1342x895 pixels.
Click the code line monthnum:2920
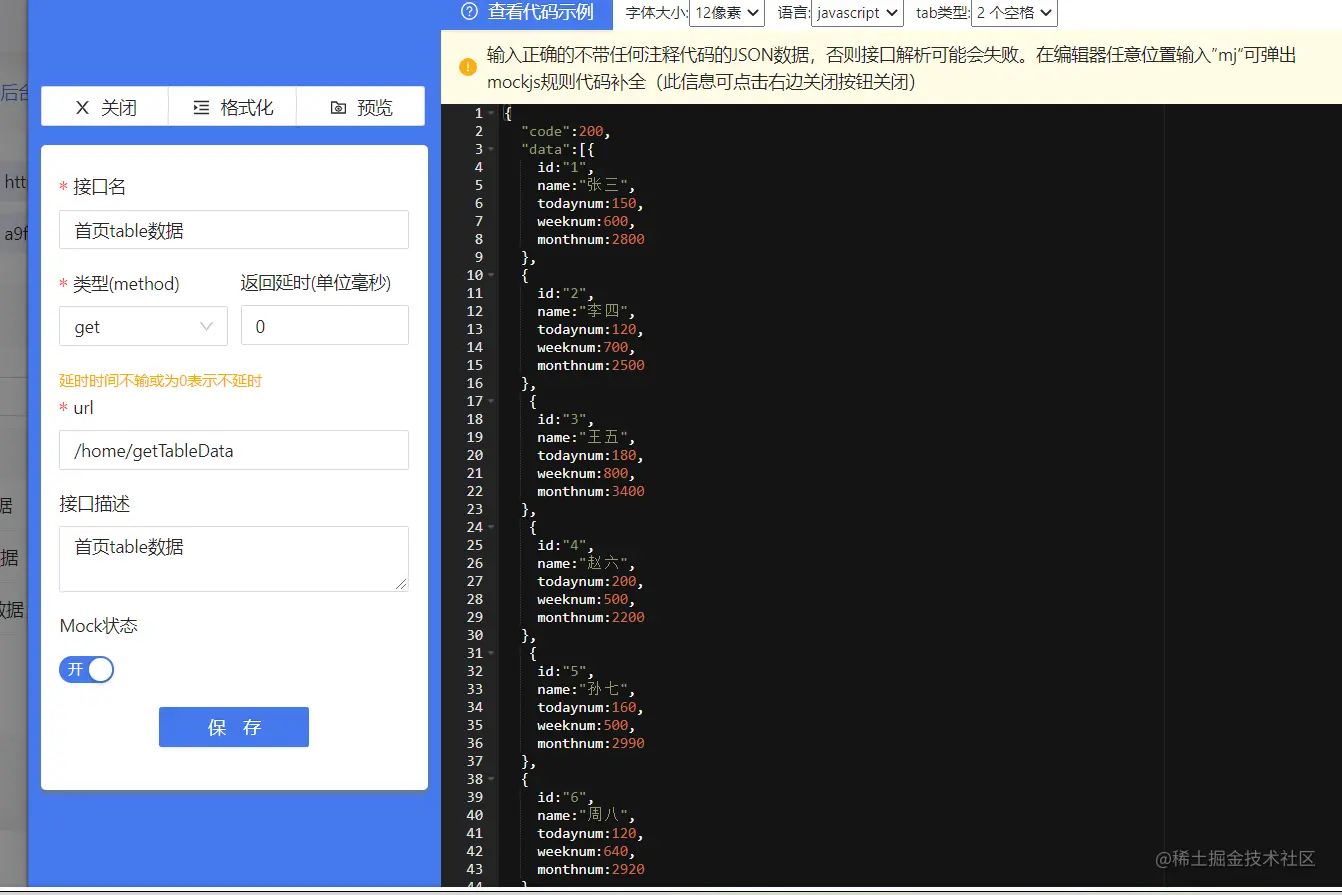click(x=591, y=869)
